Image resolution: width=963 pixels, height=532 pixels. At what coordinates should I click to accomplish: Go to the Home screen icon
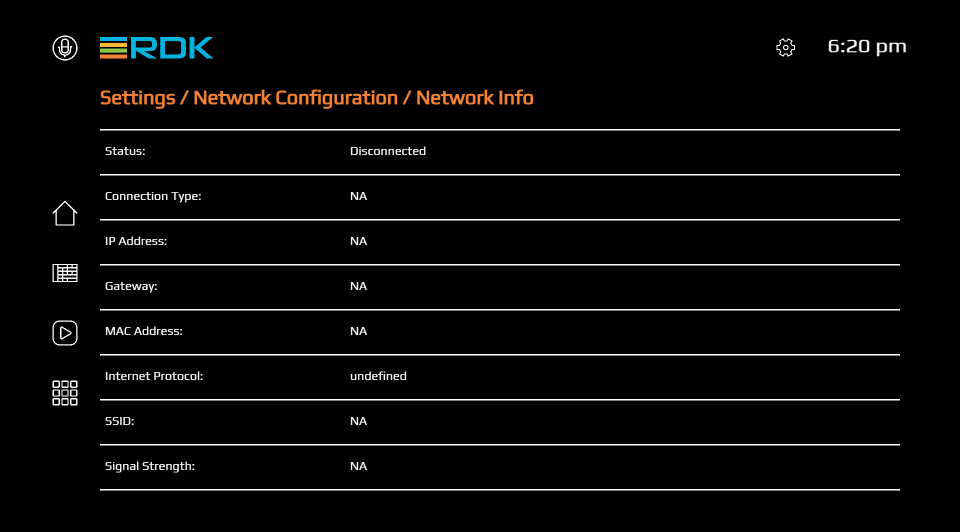[65, 213]
